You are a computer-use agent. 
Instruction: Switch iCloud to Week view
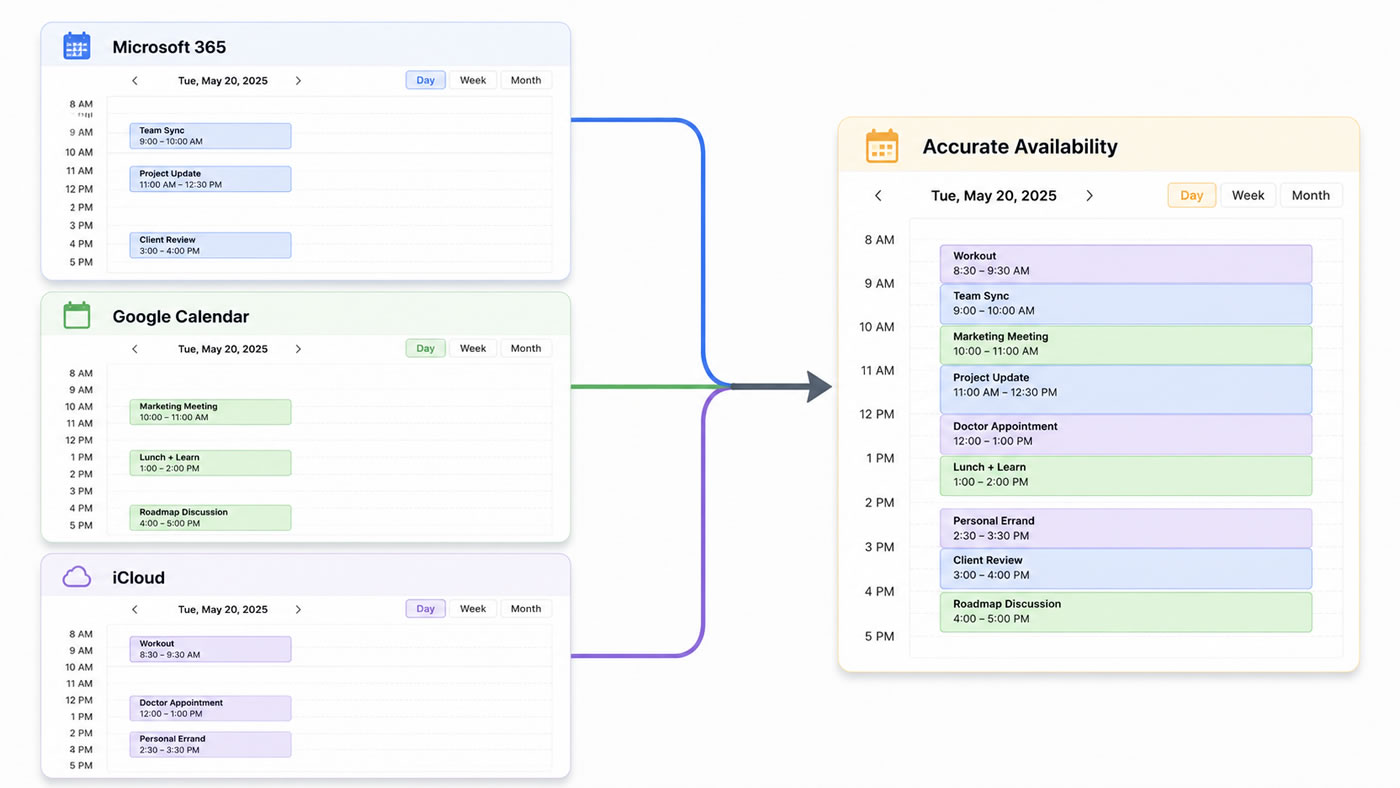[x=473, y=608]
